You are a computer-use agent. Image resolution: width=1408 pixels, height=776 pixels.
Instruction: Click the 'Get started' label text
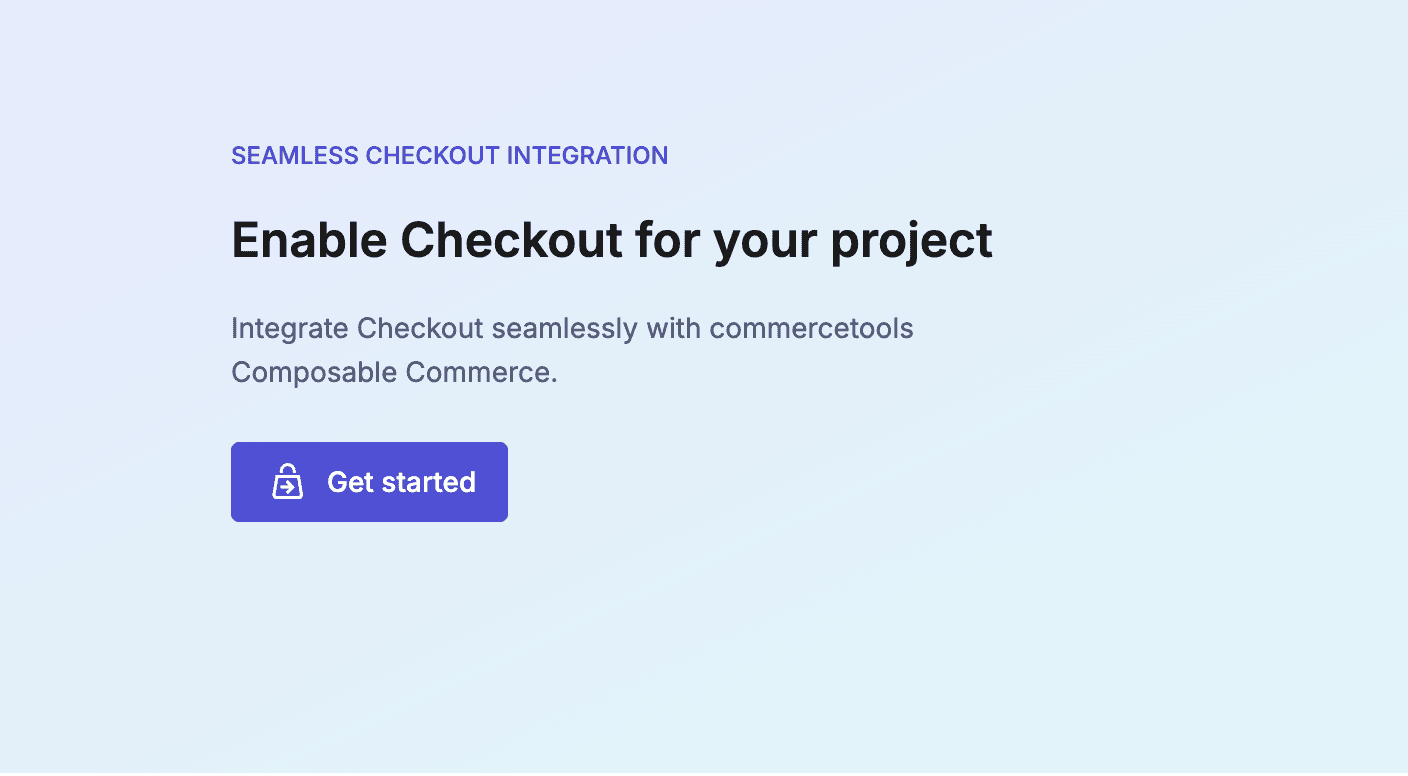(x=400, y=481)
